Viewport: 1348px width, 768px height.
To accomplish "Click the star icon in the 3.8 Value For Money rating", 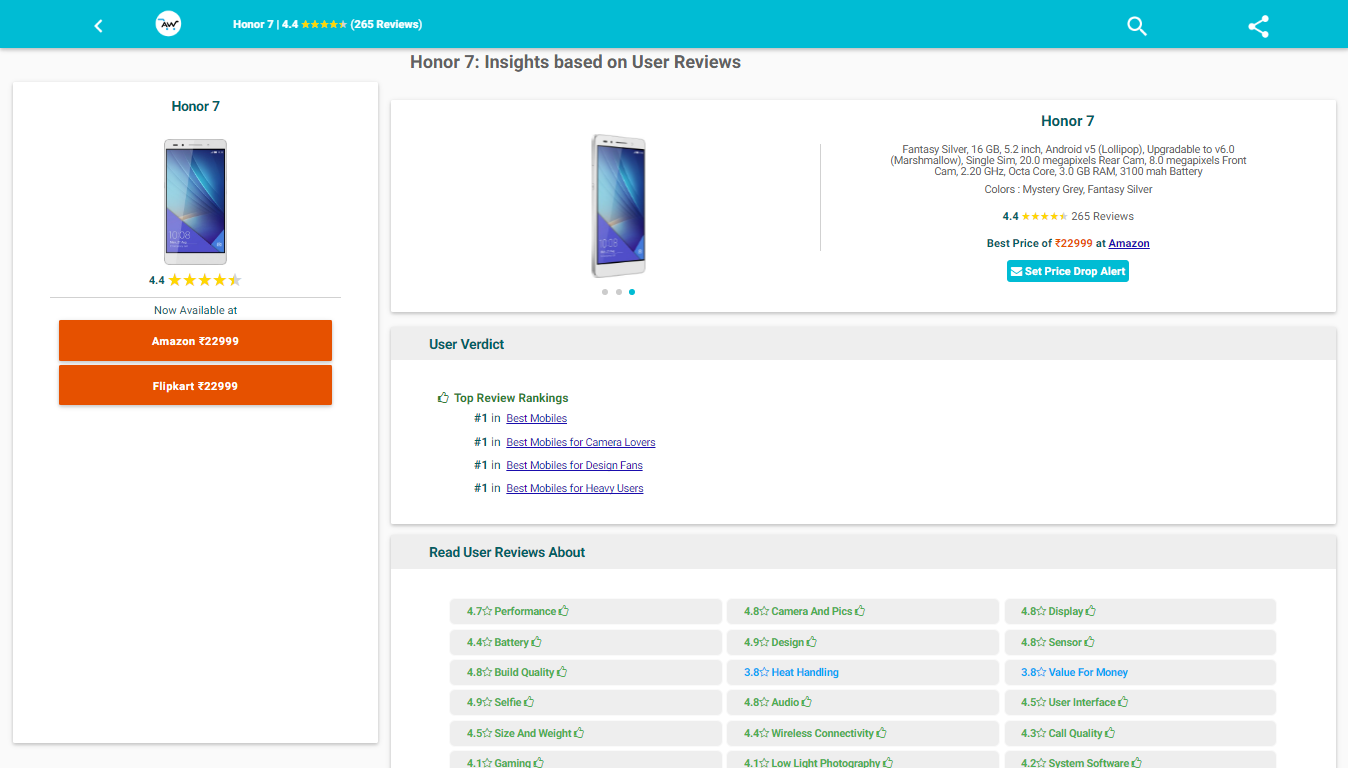I will point(1041,672).
